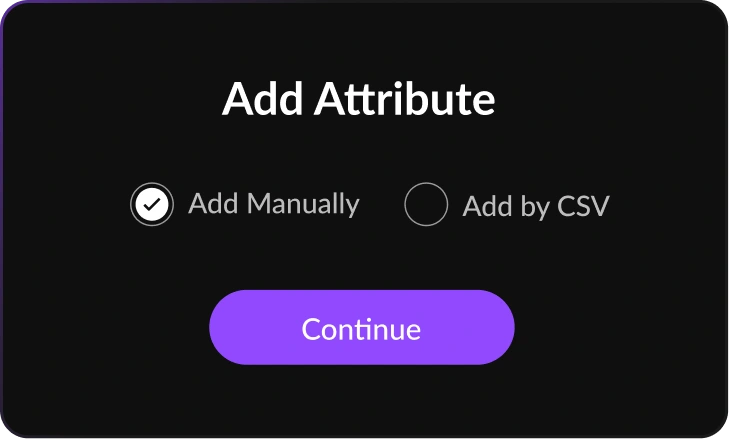
Task: Toggle the Add Manually option
Action: pyautogui.click(x=152, y=205)
